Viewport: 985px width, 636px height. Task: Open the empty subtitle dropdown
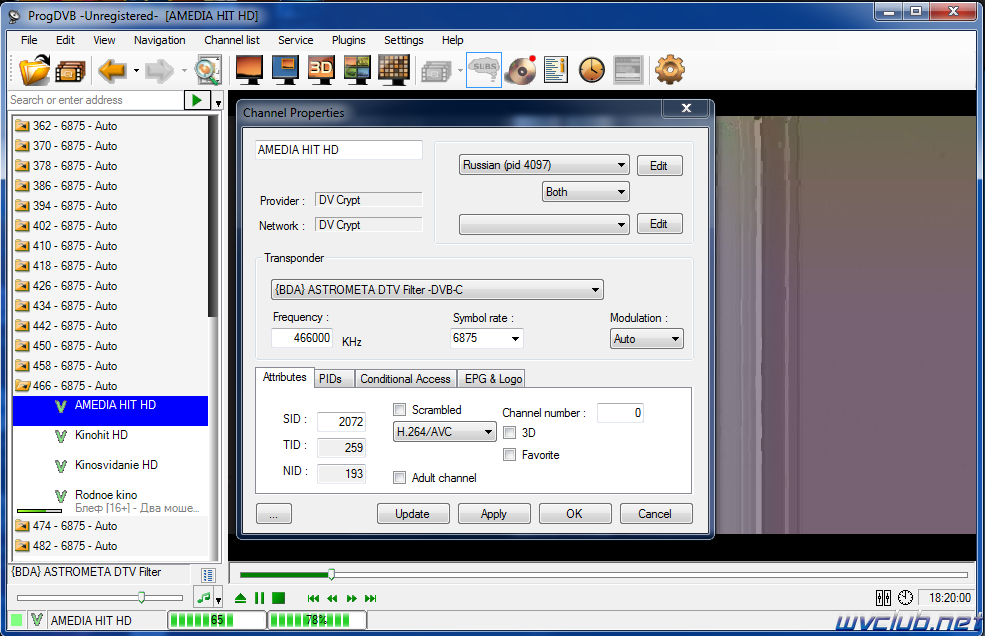pyautogui.click(x=544, y=224)
